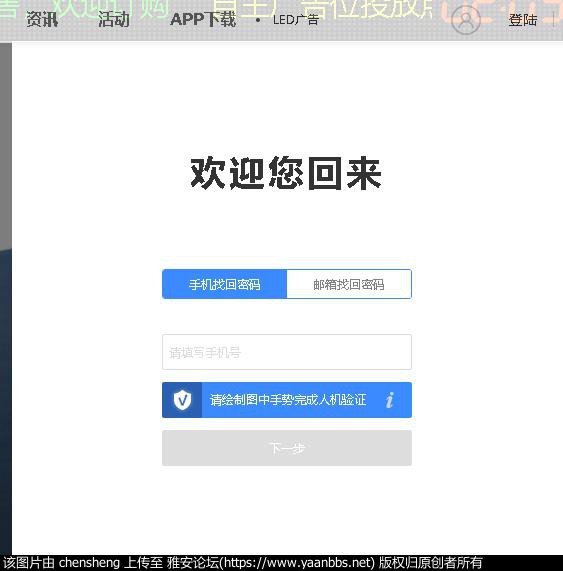Switch to the 邮箱找回密码 tab
Viewport: 563px width, 571px height.
349,284
